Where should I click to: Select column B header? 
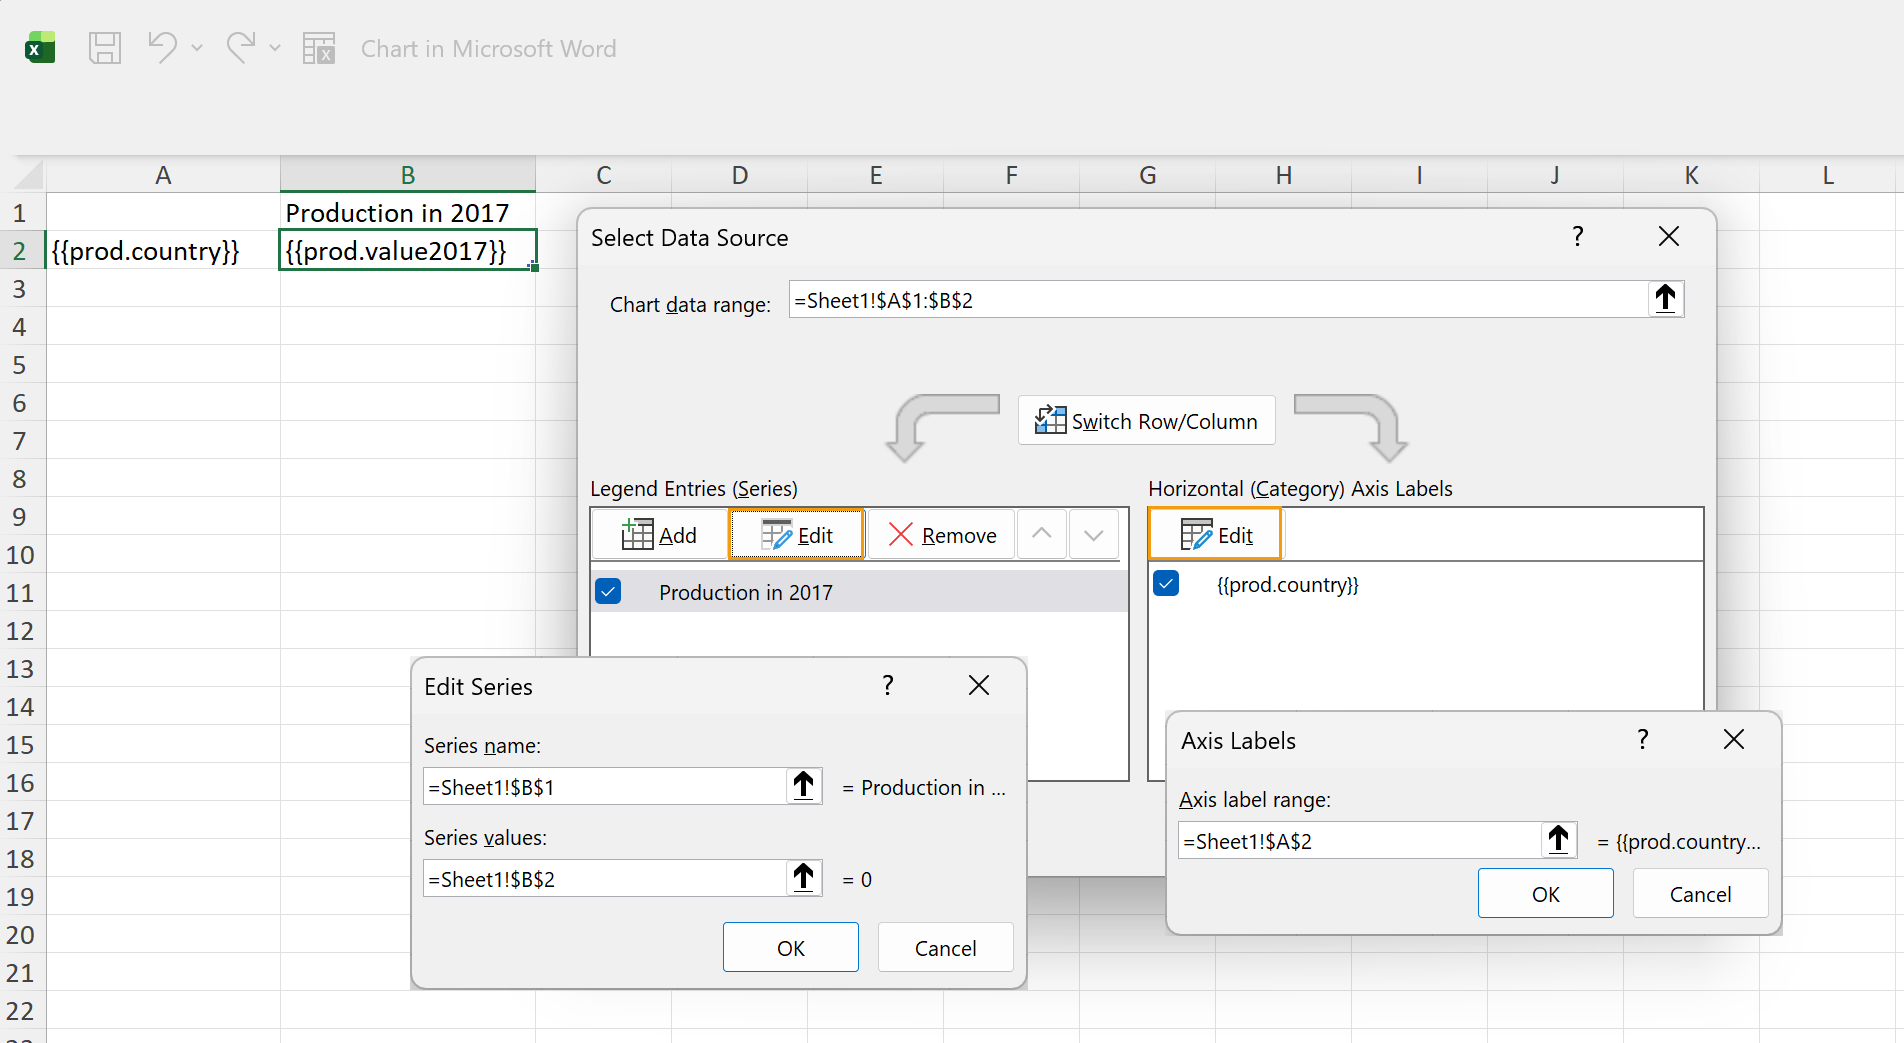(x=408, y=175)
